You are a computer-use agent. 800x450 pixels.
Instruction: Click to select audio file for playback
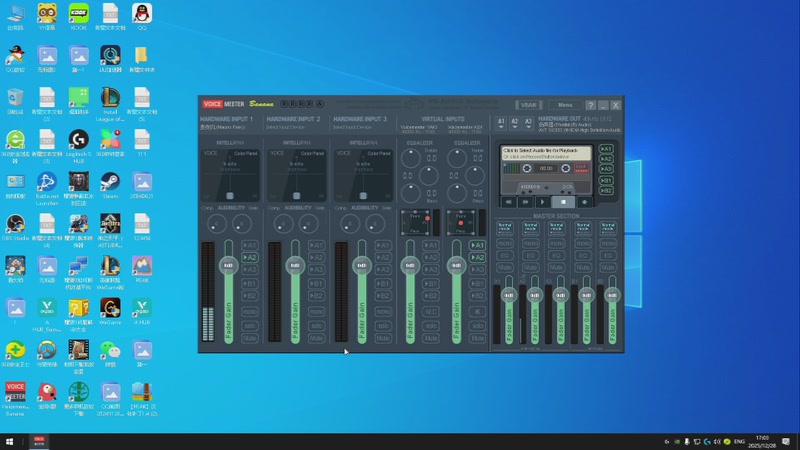click(x=546, y=153)
